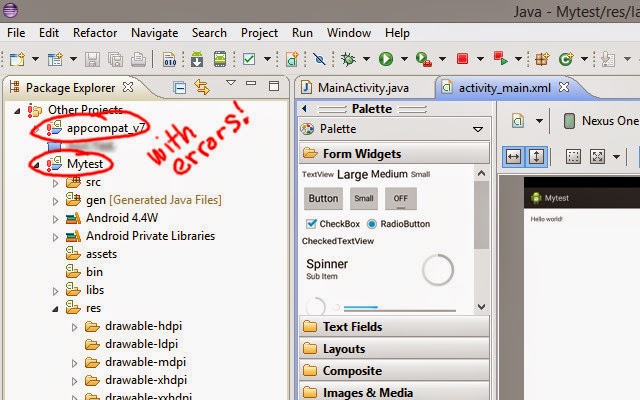
Task: Click the New Java Package icon
Action: 542,60
